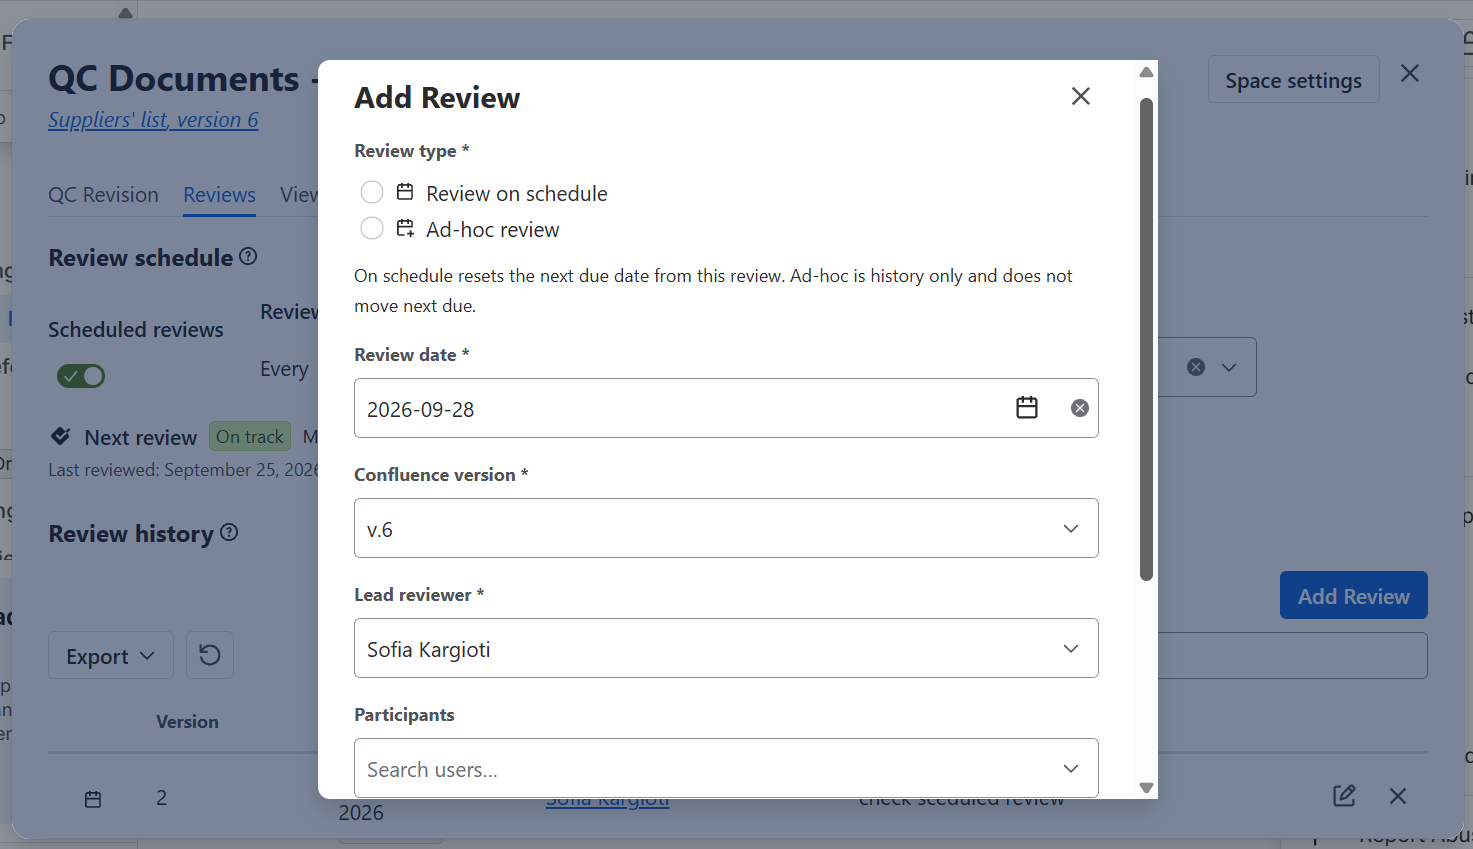
Task: Show help for Review schedule
Action: pyautogui.click(x=248, y=257)
